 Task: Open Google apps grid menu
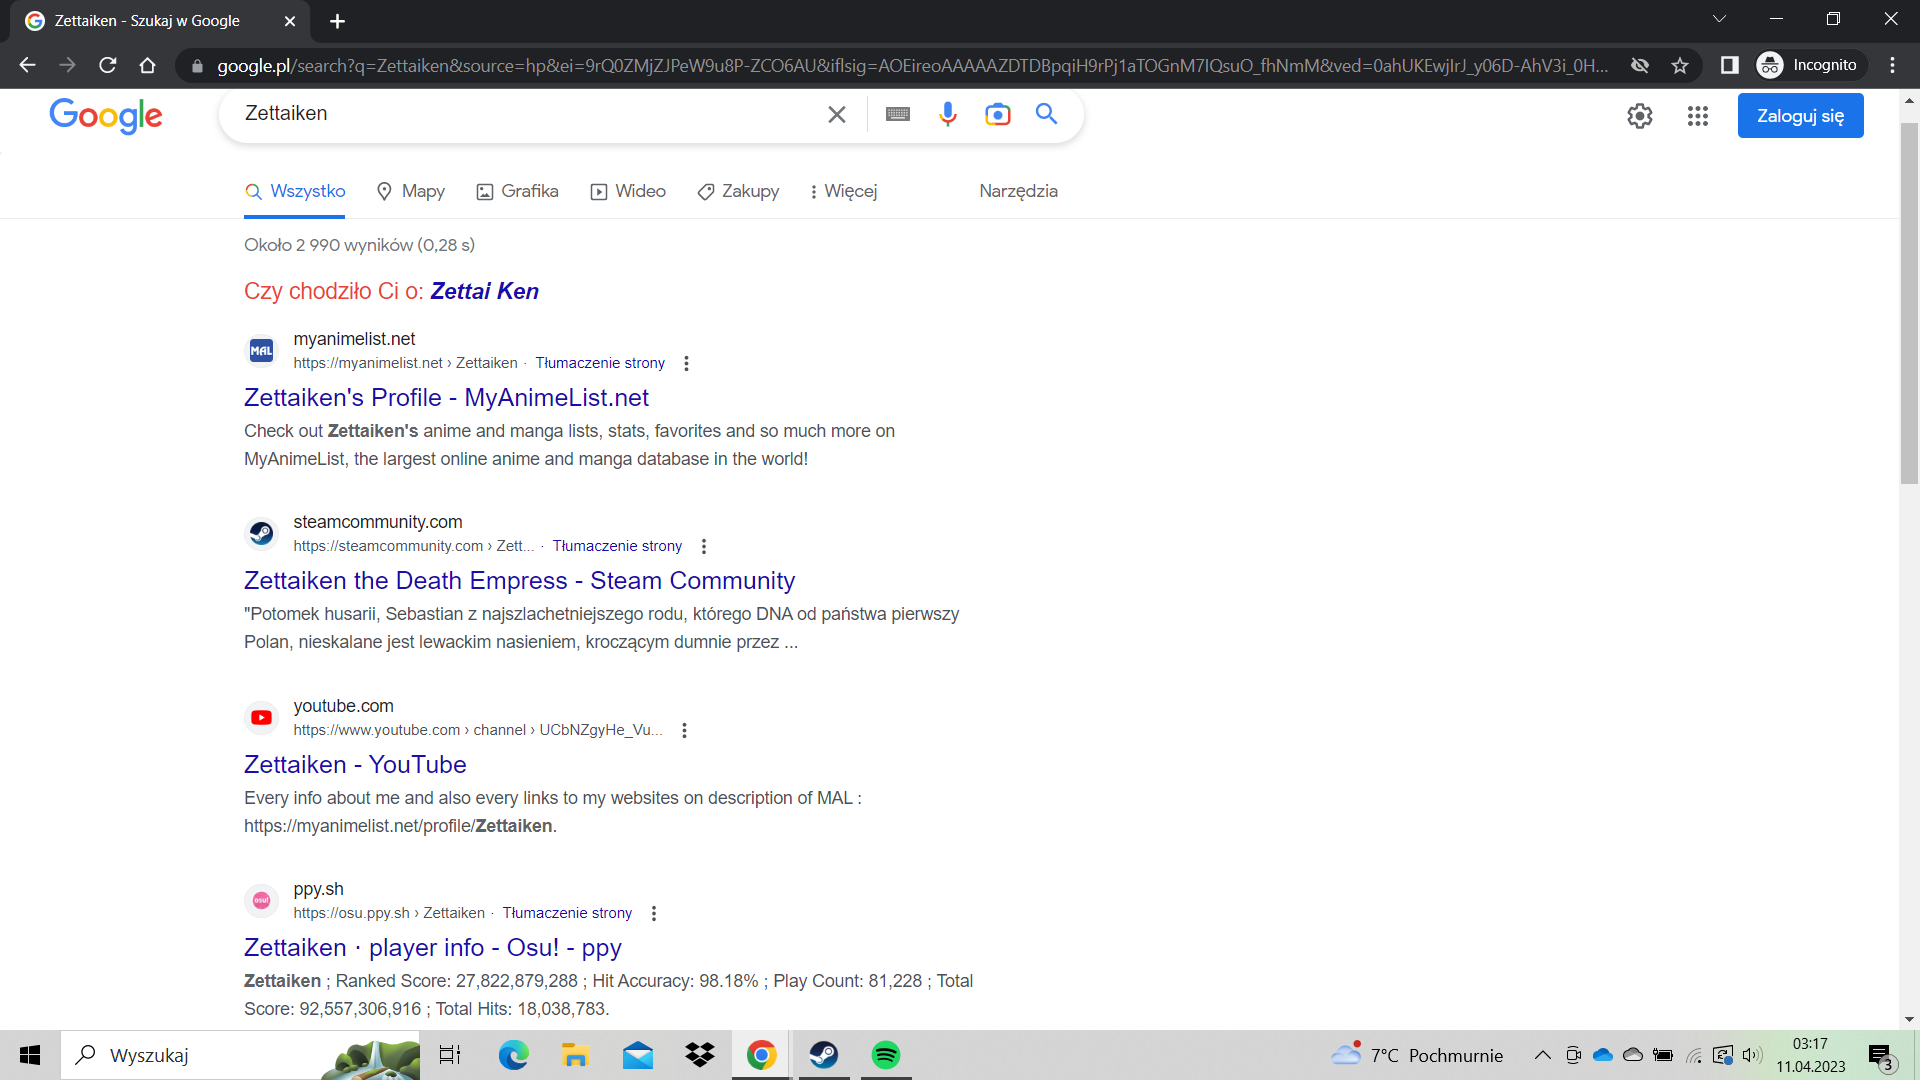(1697, 116)
